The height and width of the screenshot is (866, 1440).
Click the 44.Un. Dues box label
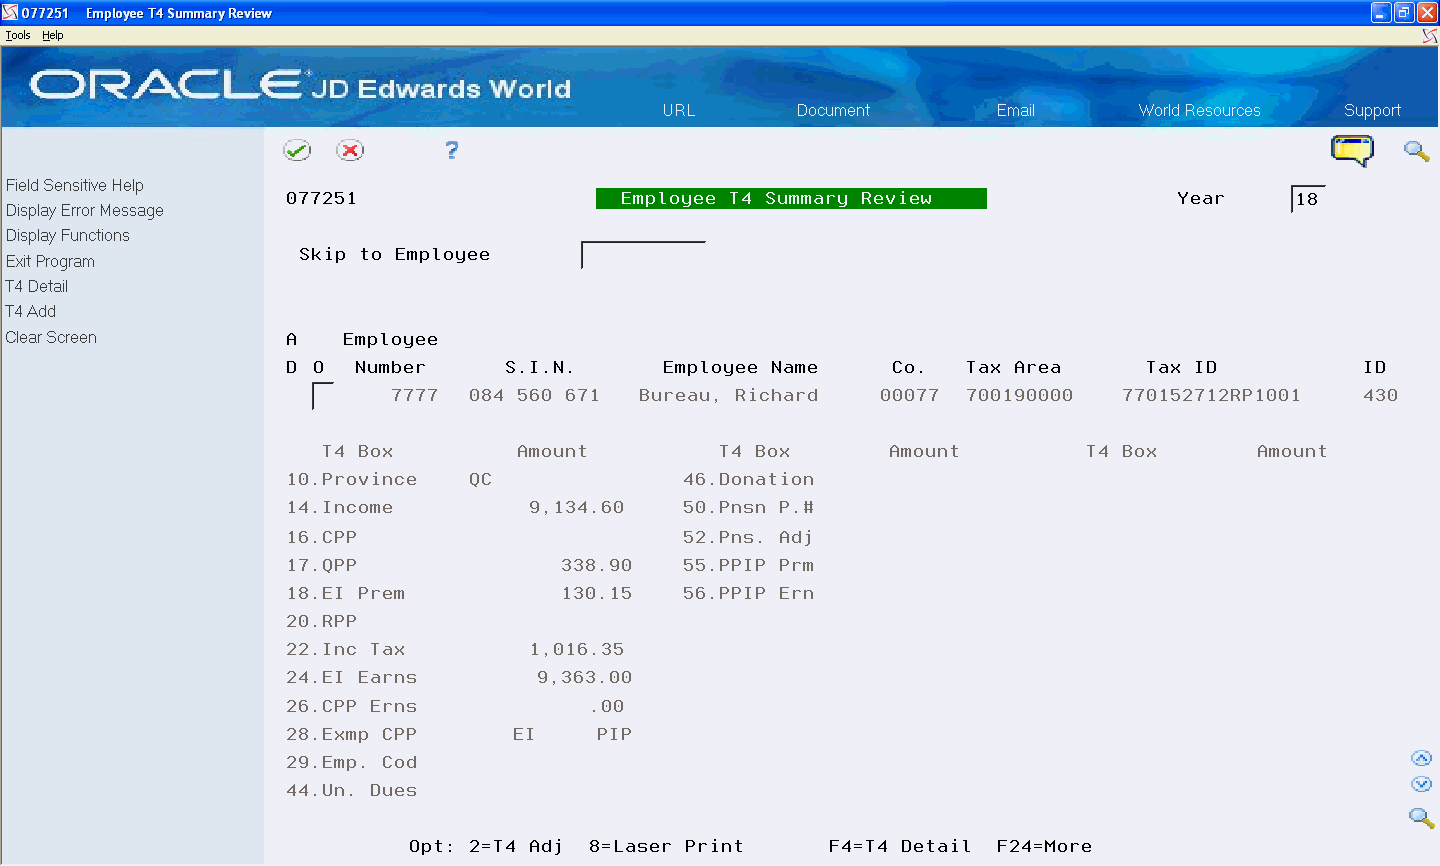(352, 791)
